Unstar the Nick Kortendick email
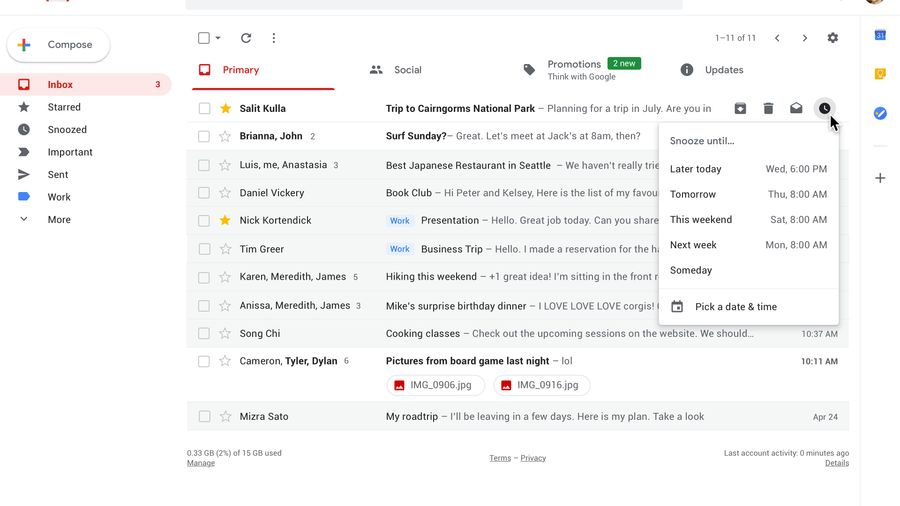The image size is (900, 506). tap(225, 220)
